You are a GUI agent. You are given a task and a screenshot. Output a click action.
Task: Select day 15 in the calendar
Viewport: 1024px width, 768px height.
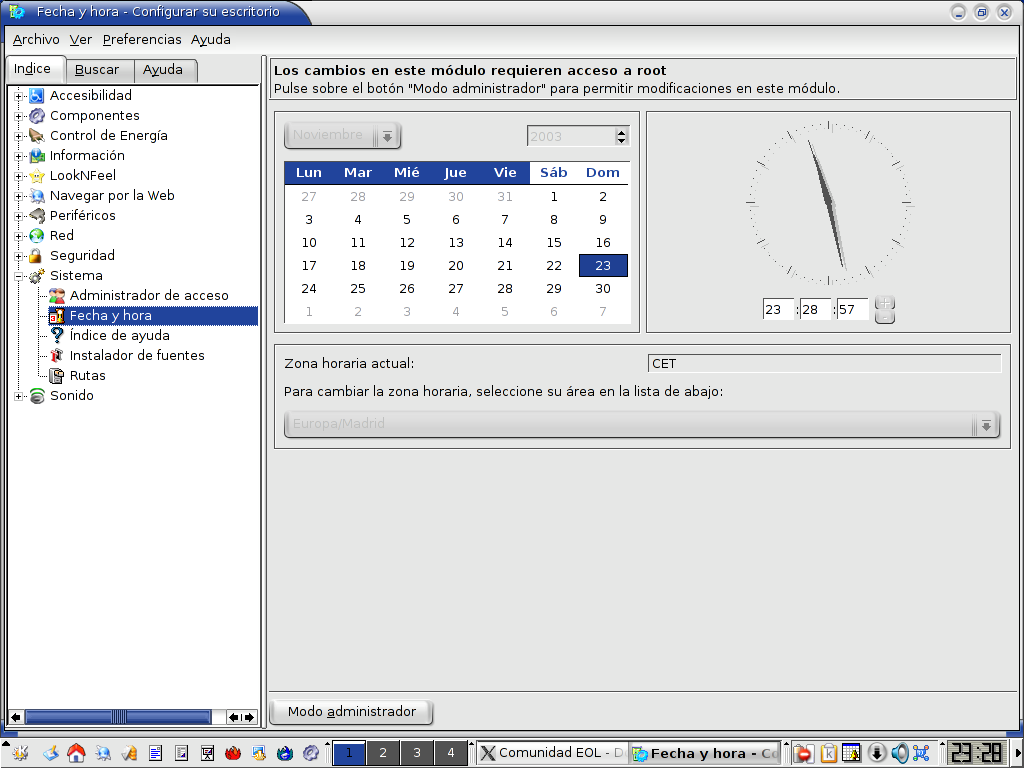click(554, 243)
